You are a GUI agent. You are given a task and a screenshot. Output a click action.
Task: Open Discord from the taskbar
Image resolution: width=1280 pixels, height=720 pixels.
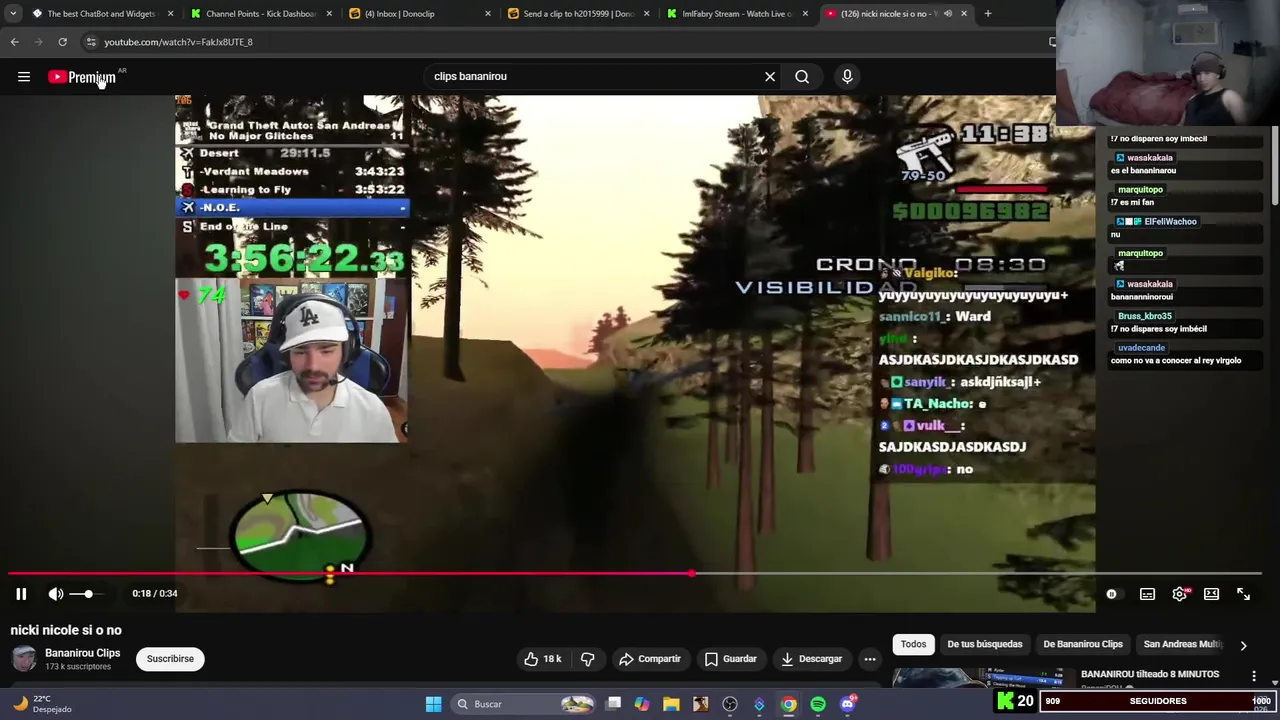pyautogui.click(x=848, y=704)
